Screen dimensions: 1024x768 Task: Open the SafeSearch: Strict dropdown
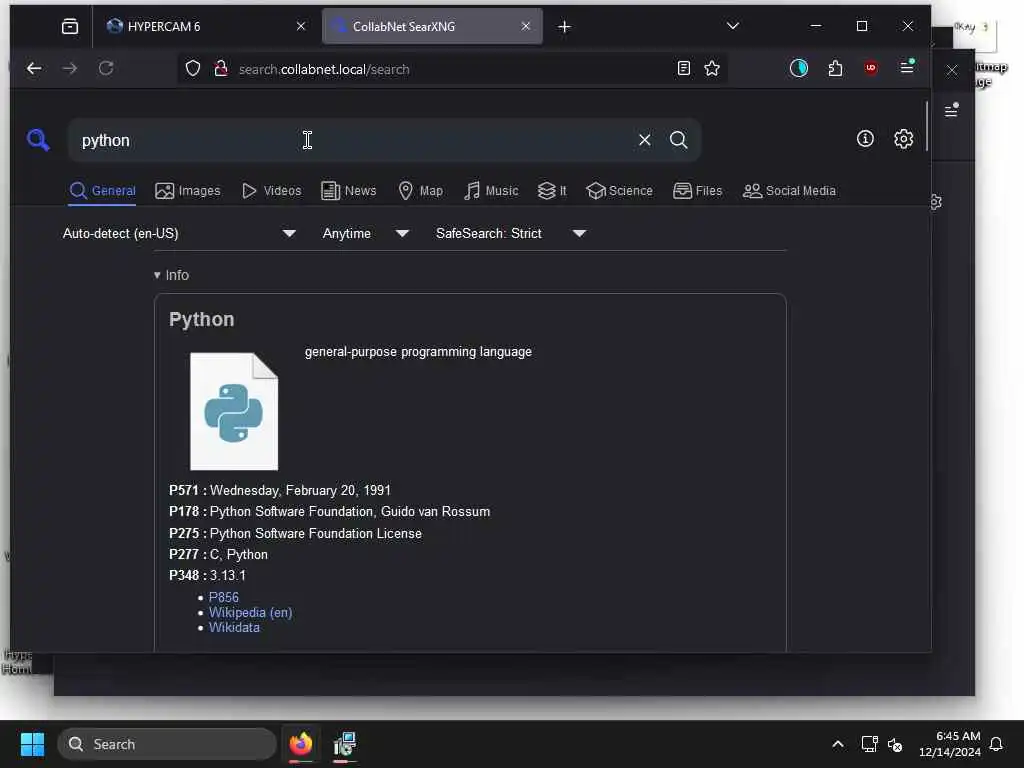coord(510,233)
